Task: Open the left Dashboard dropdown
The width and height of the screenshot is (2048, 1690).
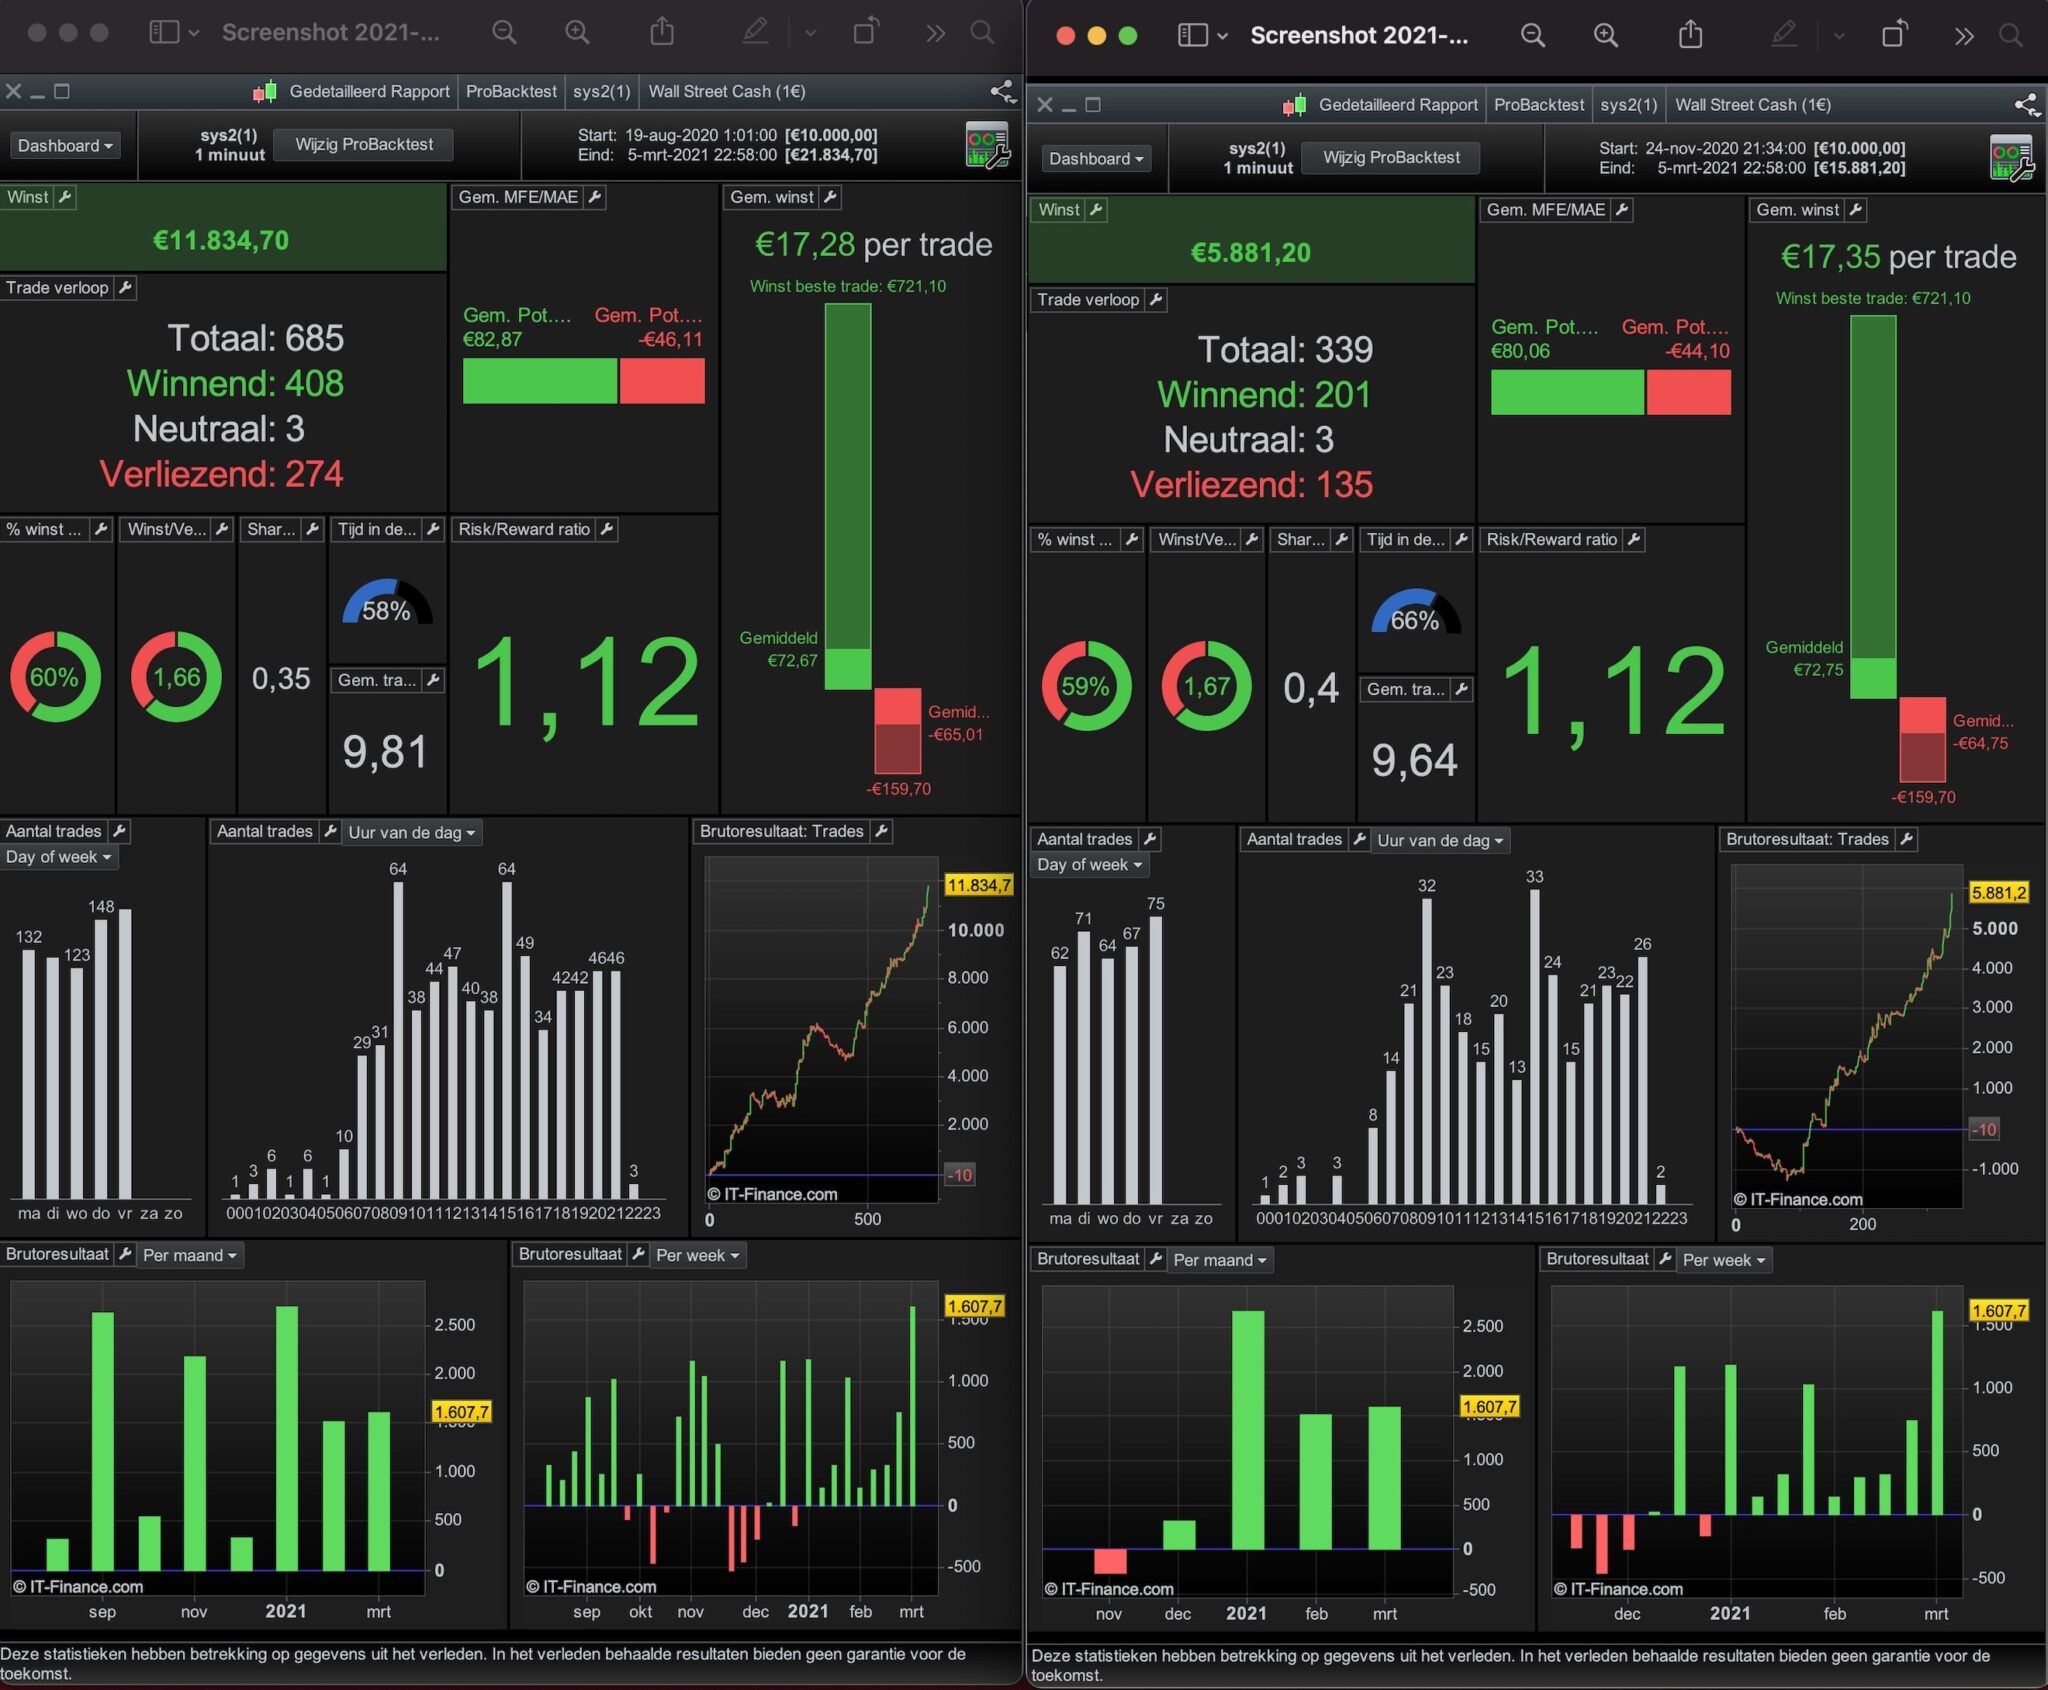Action: (x=65, y=146)
